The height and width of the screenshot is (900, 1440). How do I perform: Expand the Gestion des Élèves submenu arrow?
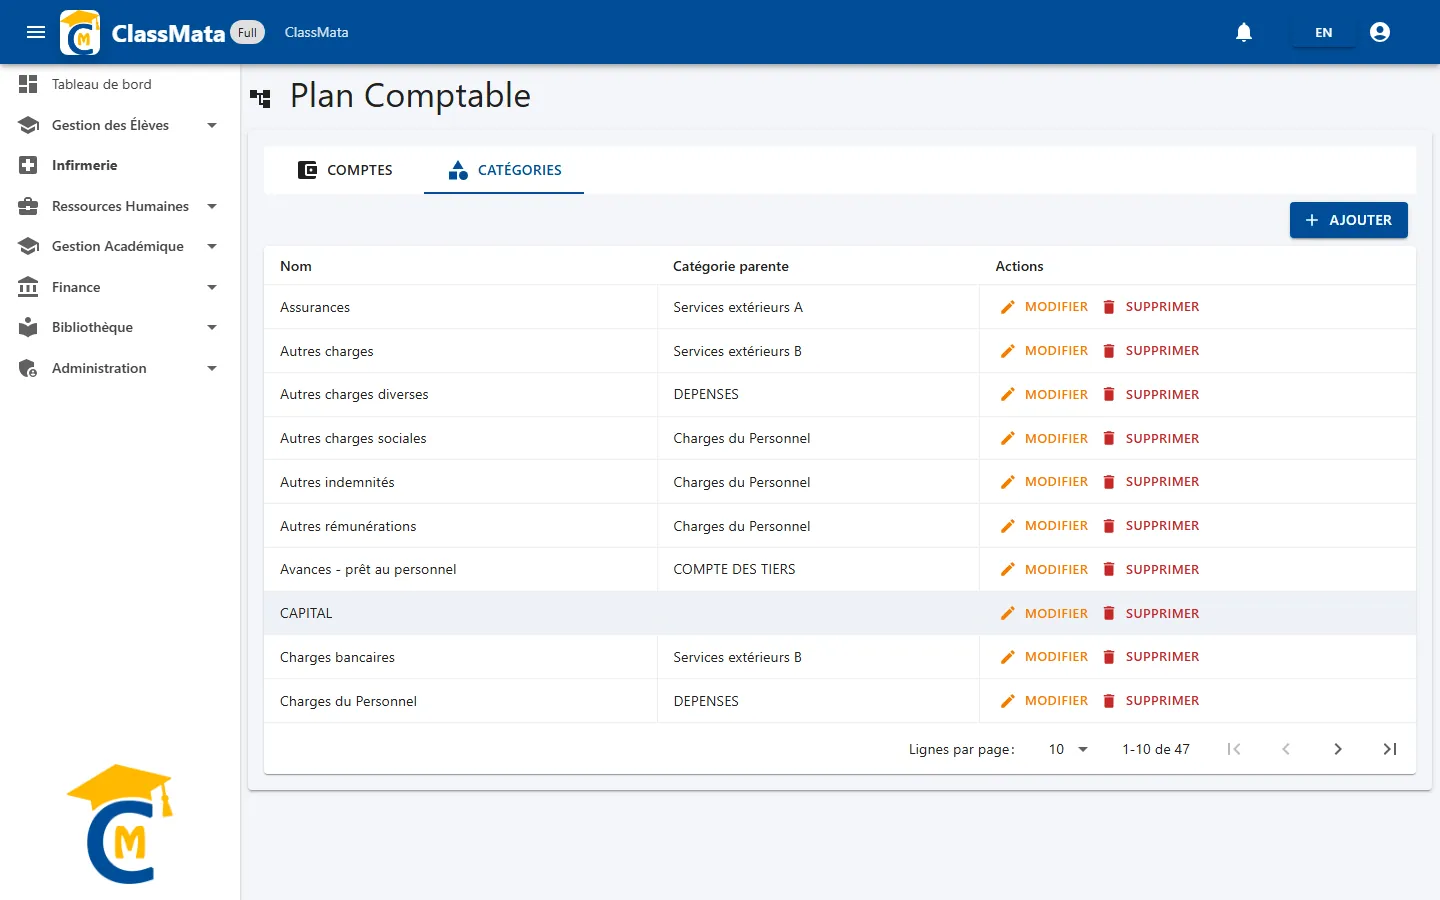212,125
